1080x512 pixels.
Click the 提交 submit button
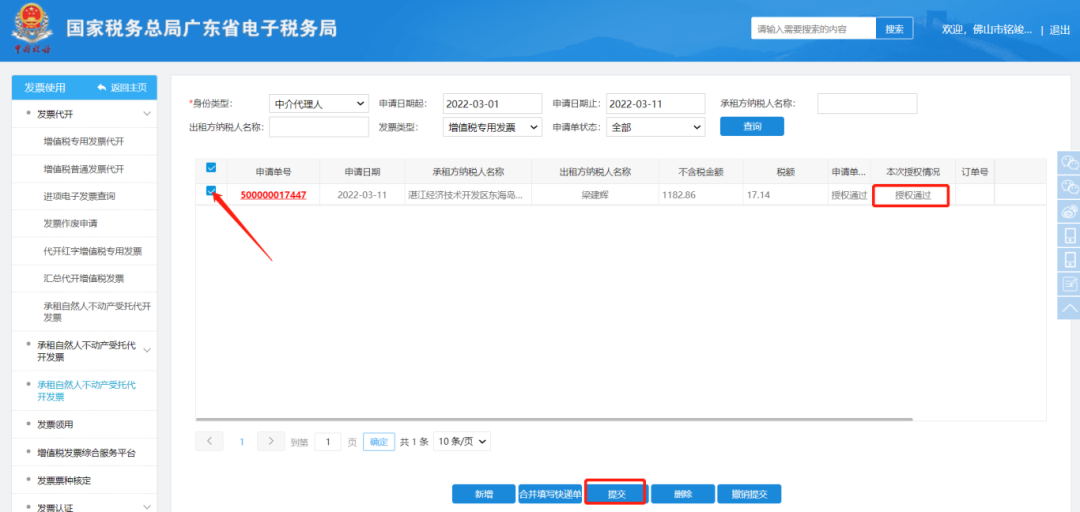click(x=616, y=494)
